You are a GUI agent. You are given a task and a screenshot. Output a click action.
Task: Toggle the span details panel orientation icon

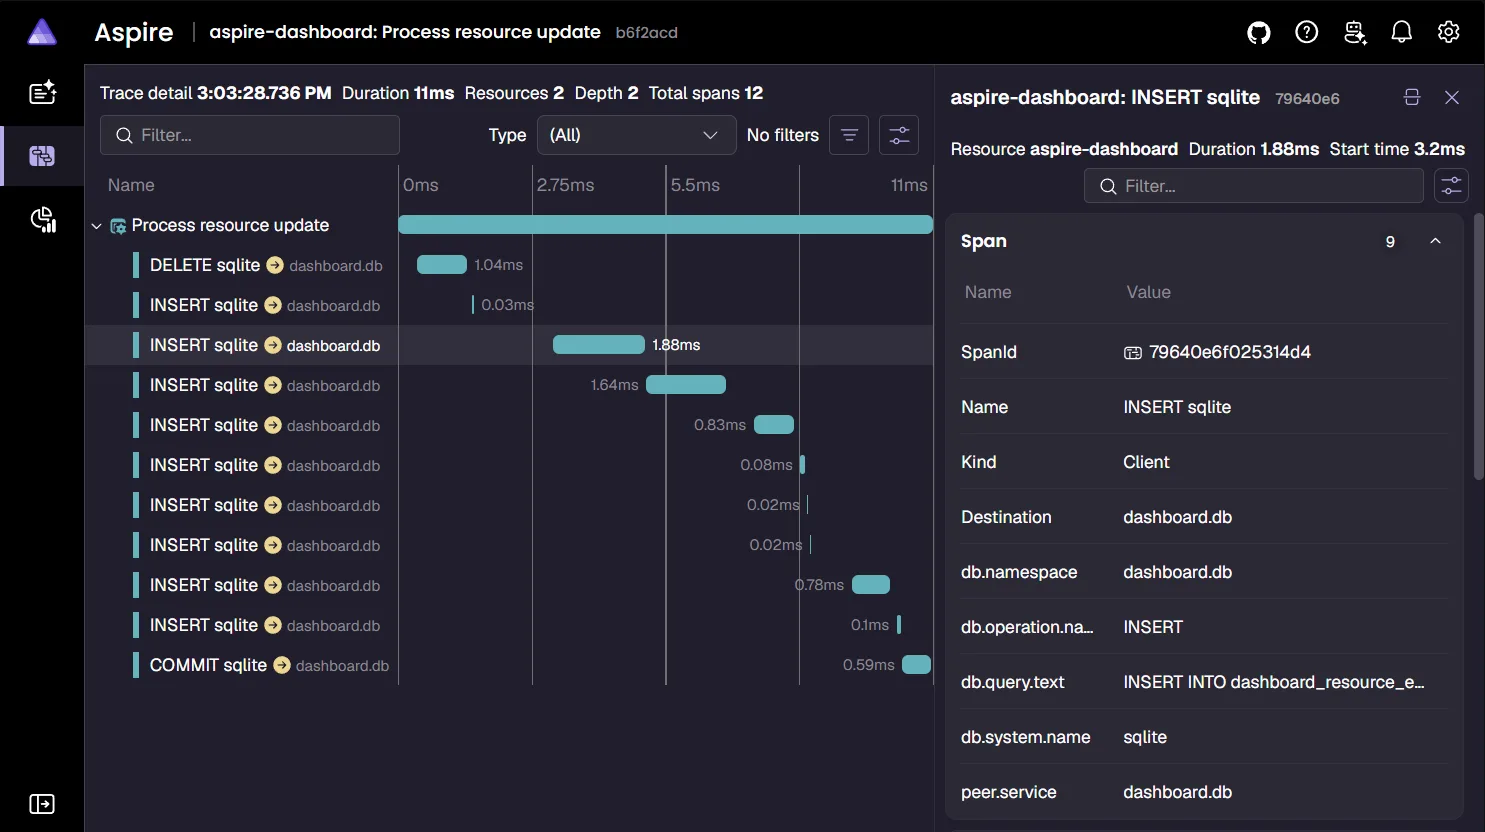tap(1412, 97)
